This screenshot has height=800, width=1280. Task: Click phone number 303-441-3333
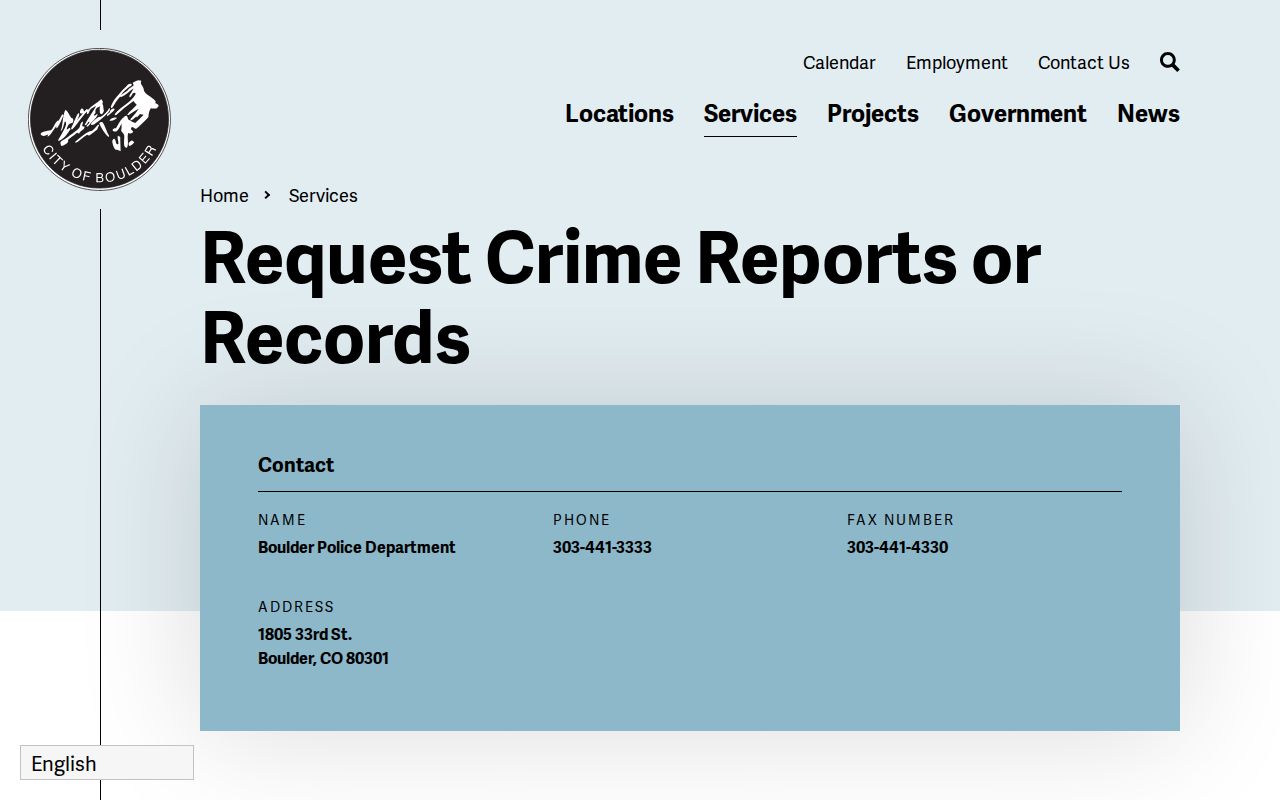(x=602, y=547)
